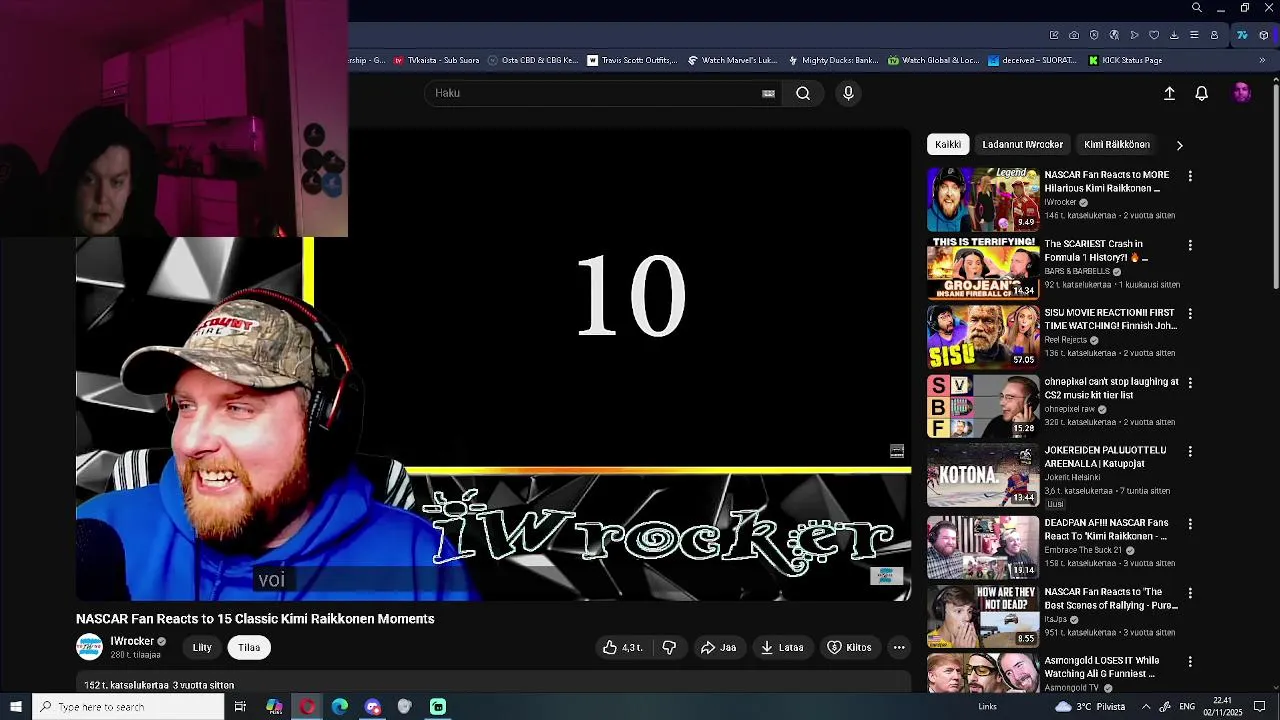
Task: Open the KOTONA Jokerit video thumbnail
Action: click(983, 475)
